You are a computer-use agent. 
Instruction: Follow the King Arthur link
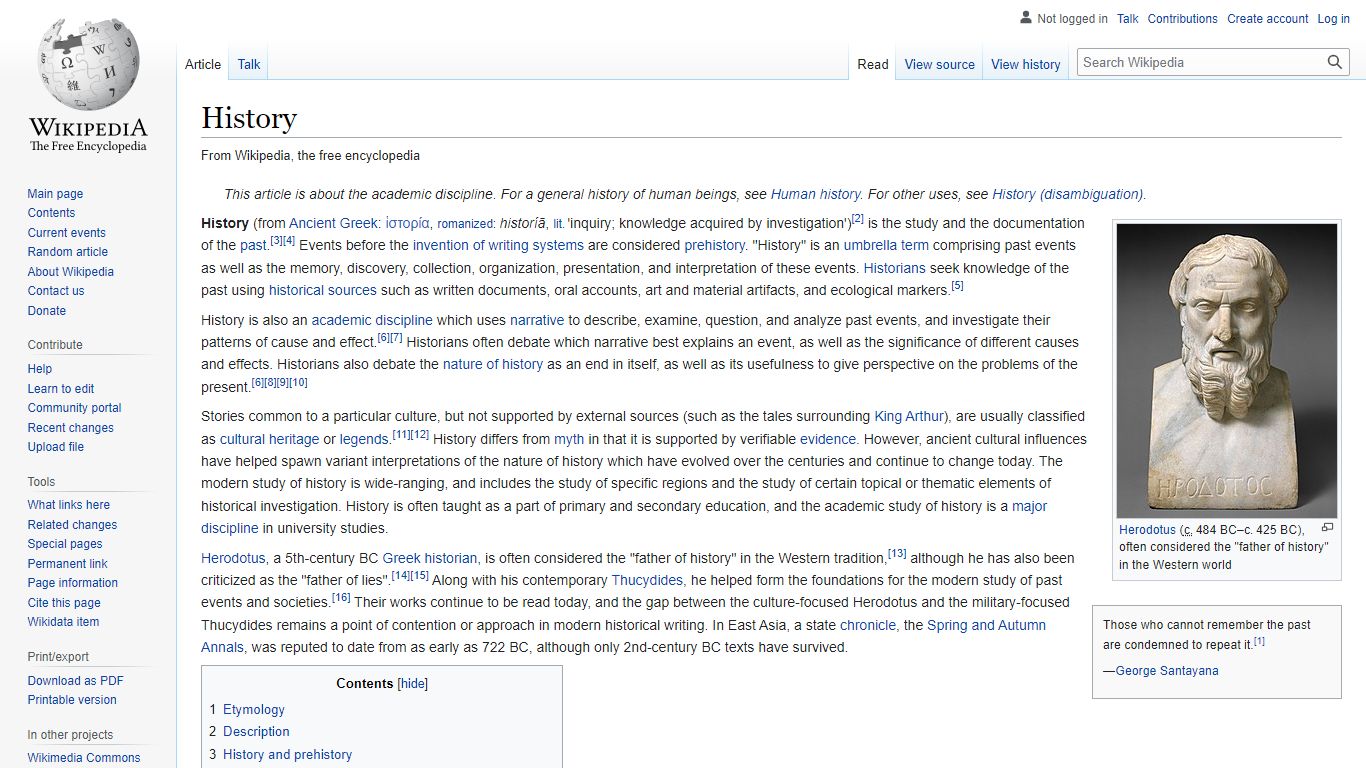tap(909, 416)
